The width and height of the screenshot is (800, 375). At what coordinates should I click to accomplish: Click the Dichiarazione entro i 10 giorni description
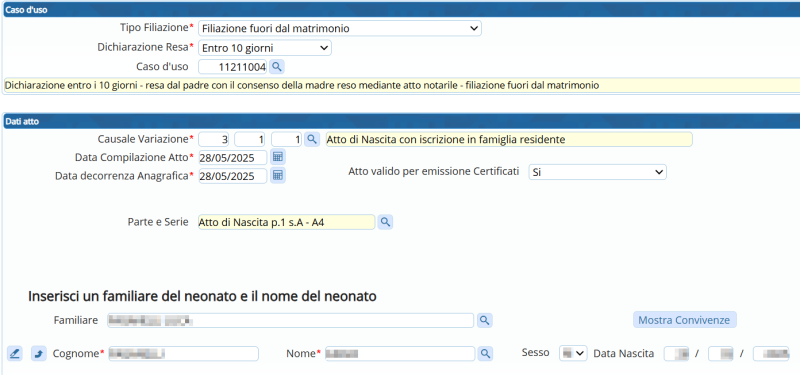(x=401, y=86)
